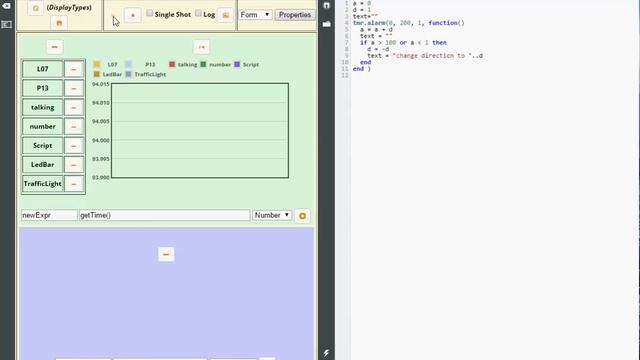Click the panel icon below the back arrow

point(7,24)
